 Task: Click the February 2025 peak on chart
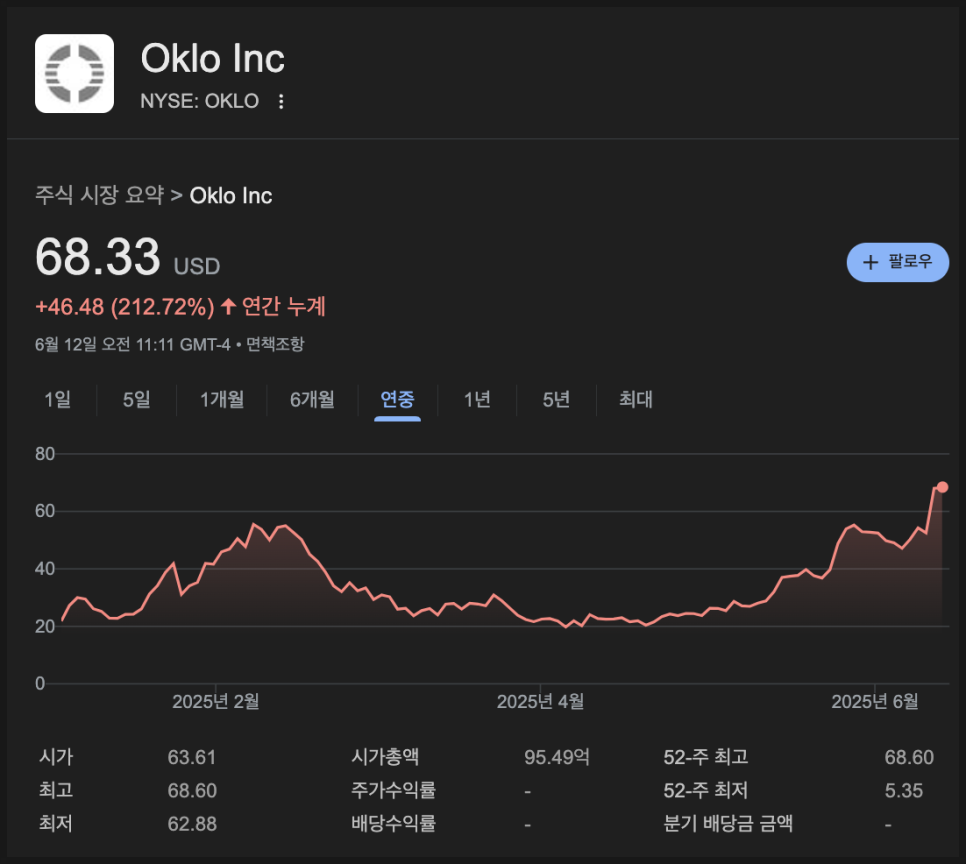(253, 524)
